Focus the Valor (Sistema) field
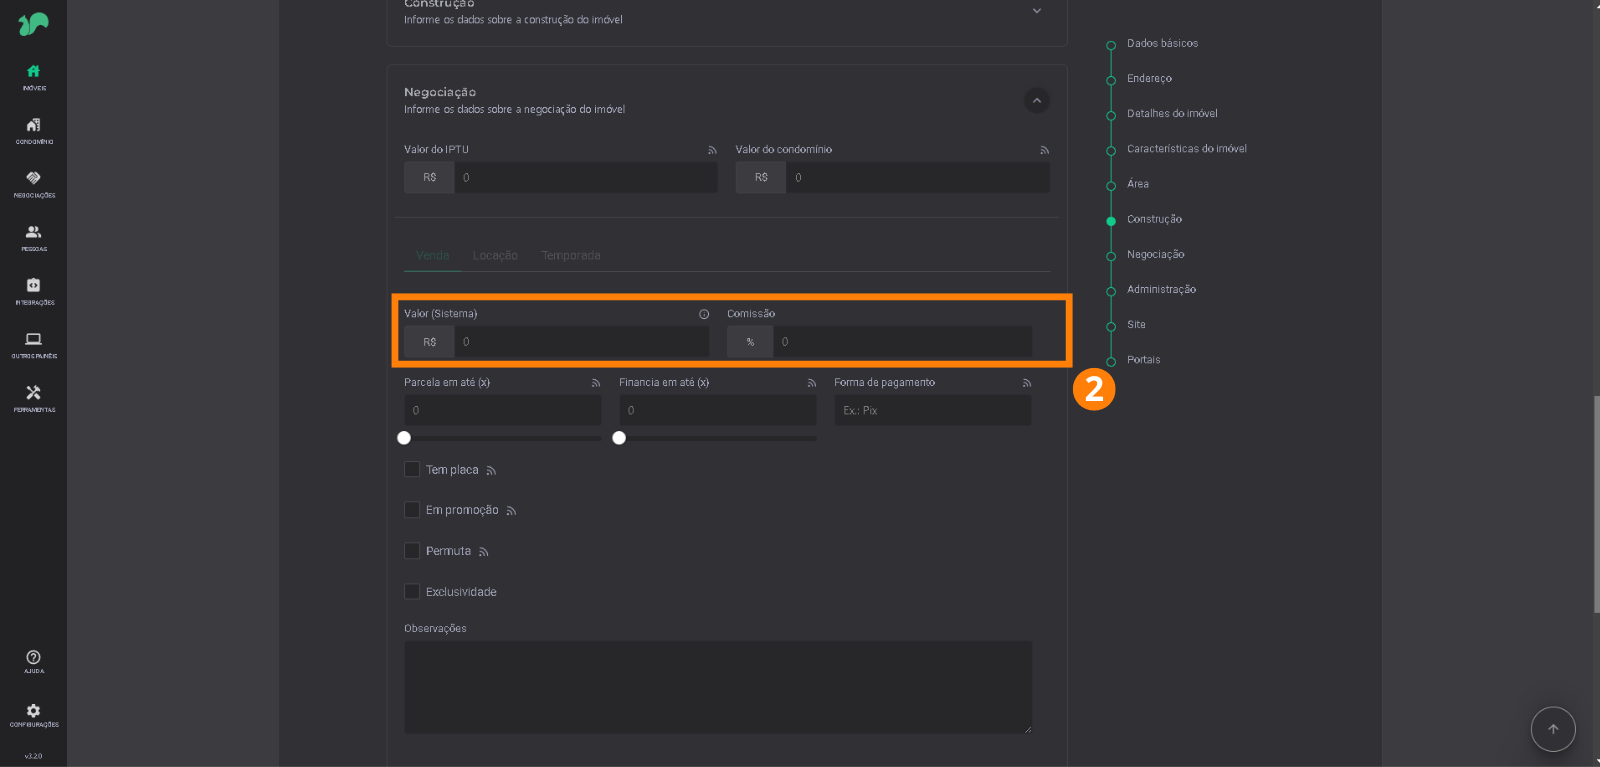 (x=582, y=342)
